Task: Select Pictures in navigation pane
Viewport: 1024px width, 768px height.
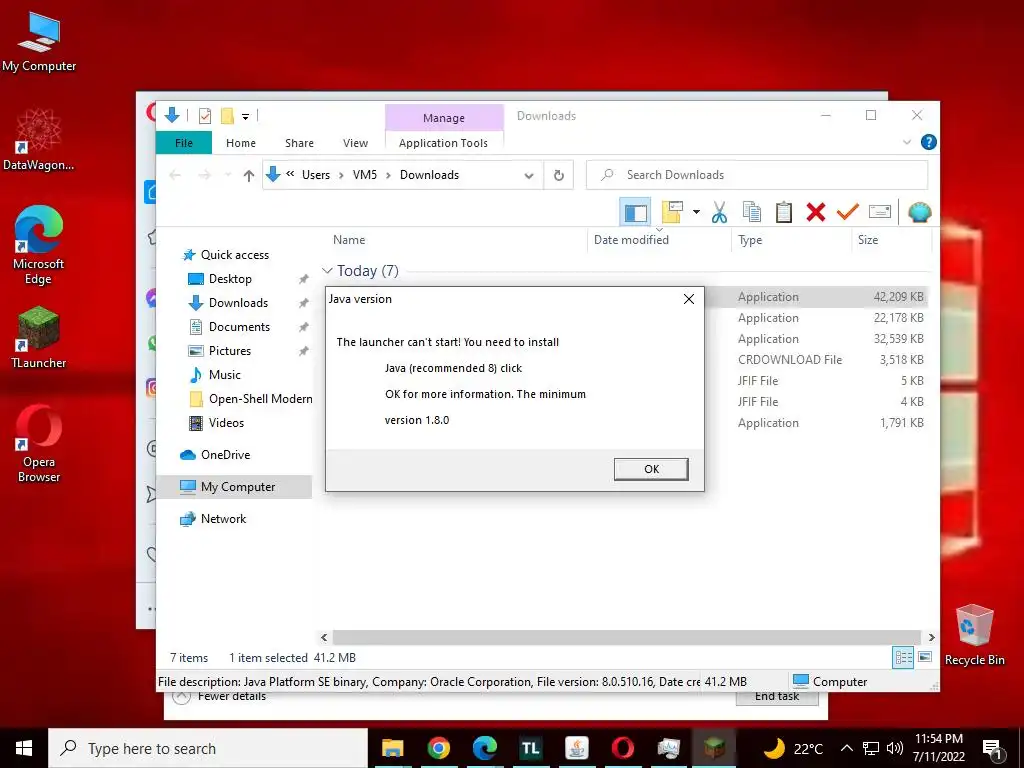Action: [x=229, y=351]
